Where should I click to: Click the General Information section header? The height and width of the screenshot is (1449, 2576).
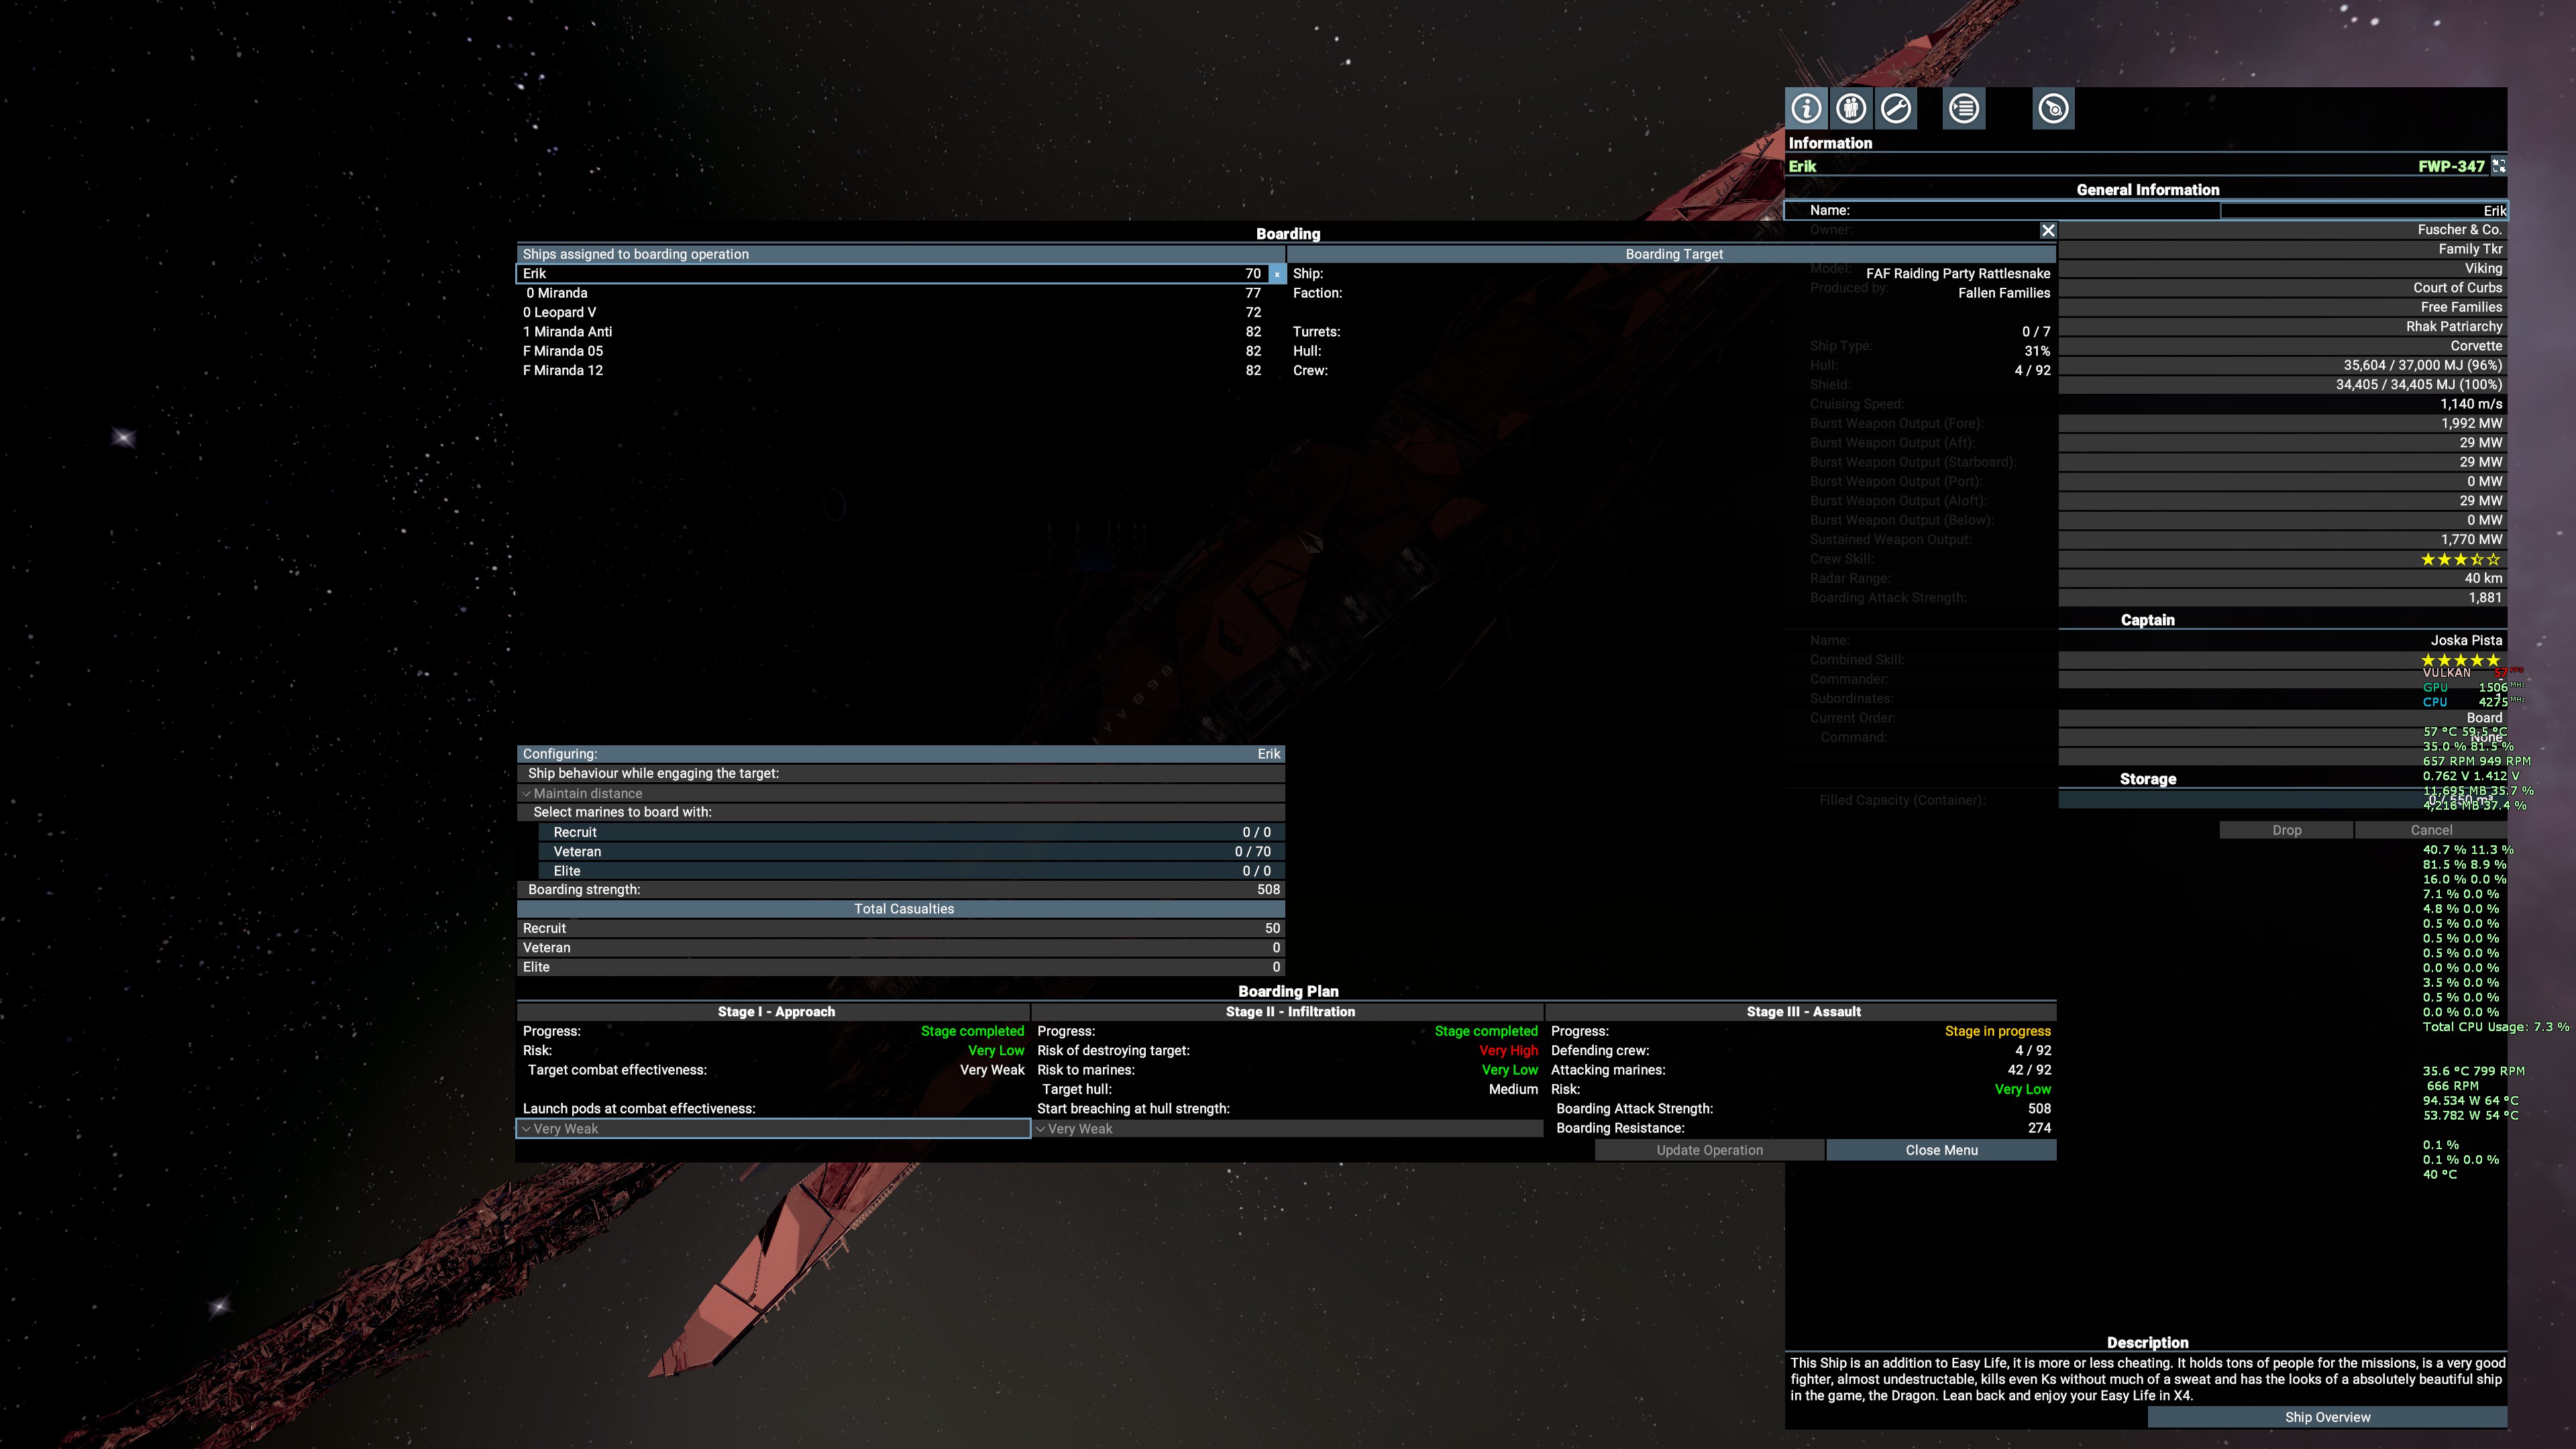pyautogui.click(x=2147, y=190)
